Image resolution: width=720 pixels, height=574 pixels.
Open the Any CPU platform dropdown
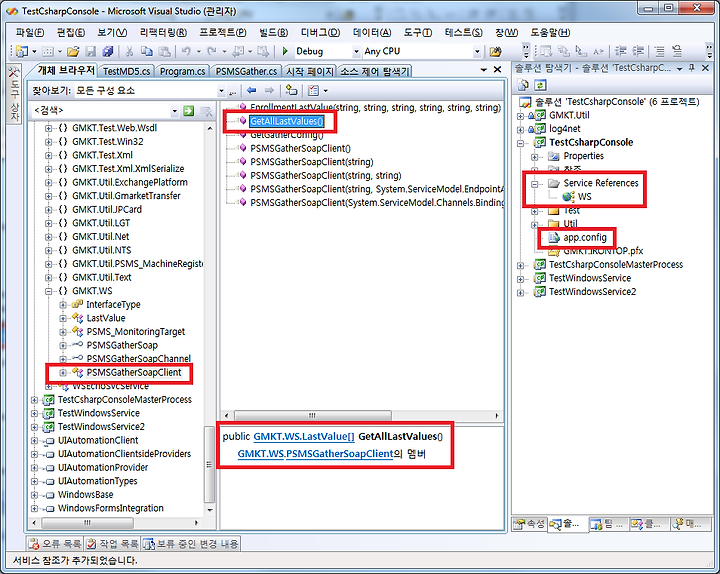coord(477,51)
